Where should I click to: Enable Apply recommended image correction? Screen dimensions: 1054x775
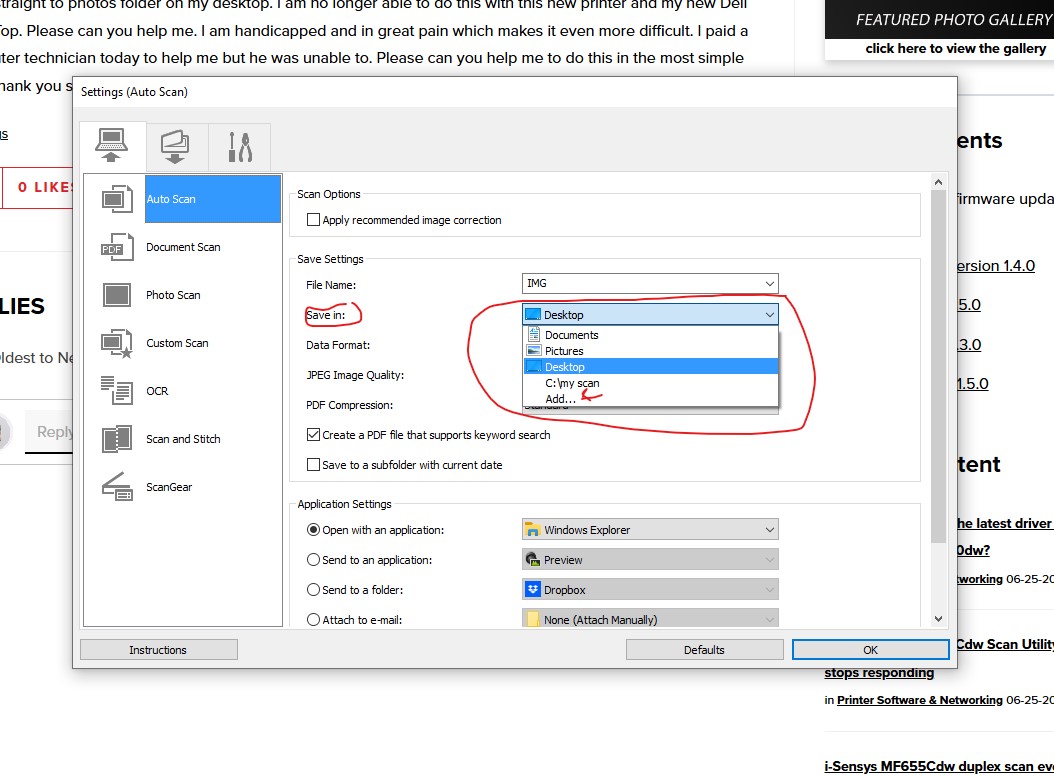313,219
